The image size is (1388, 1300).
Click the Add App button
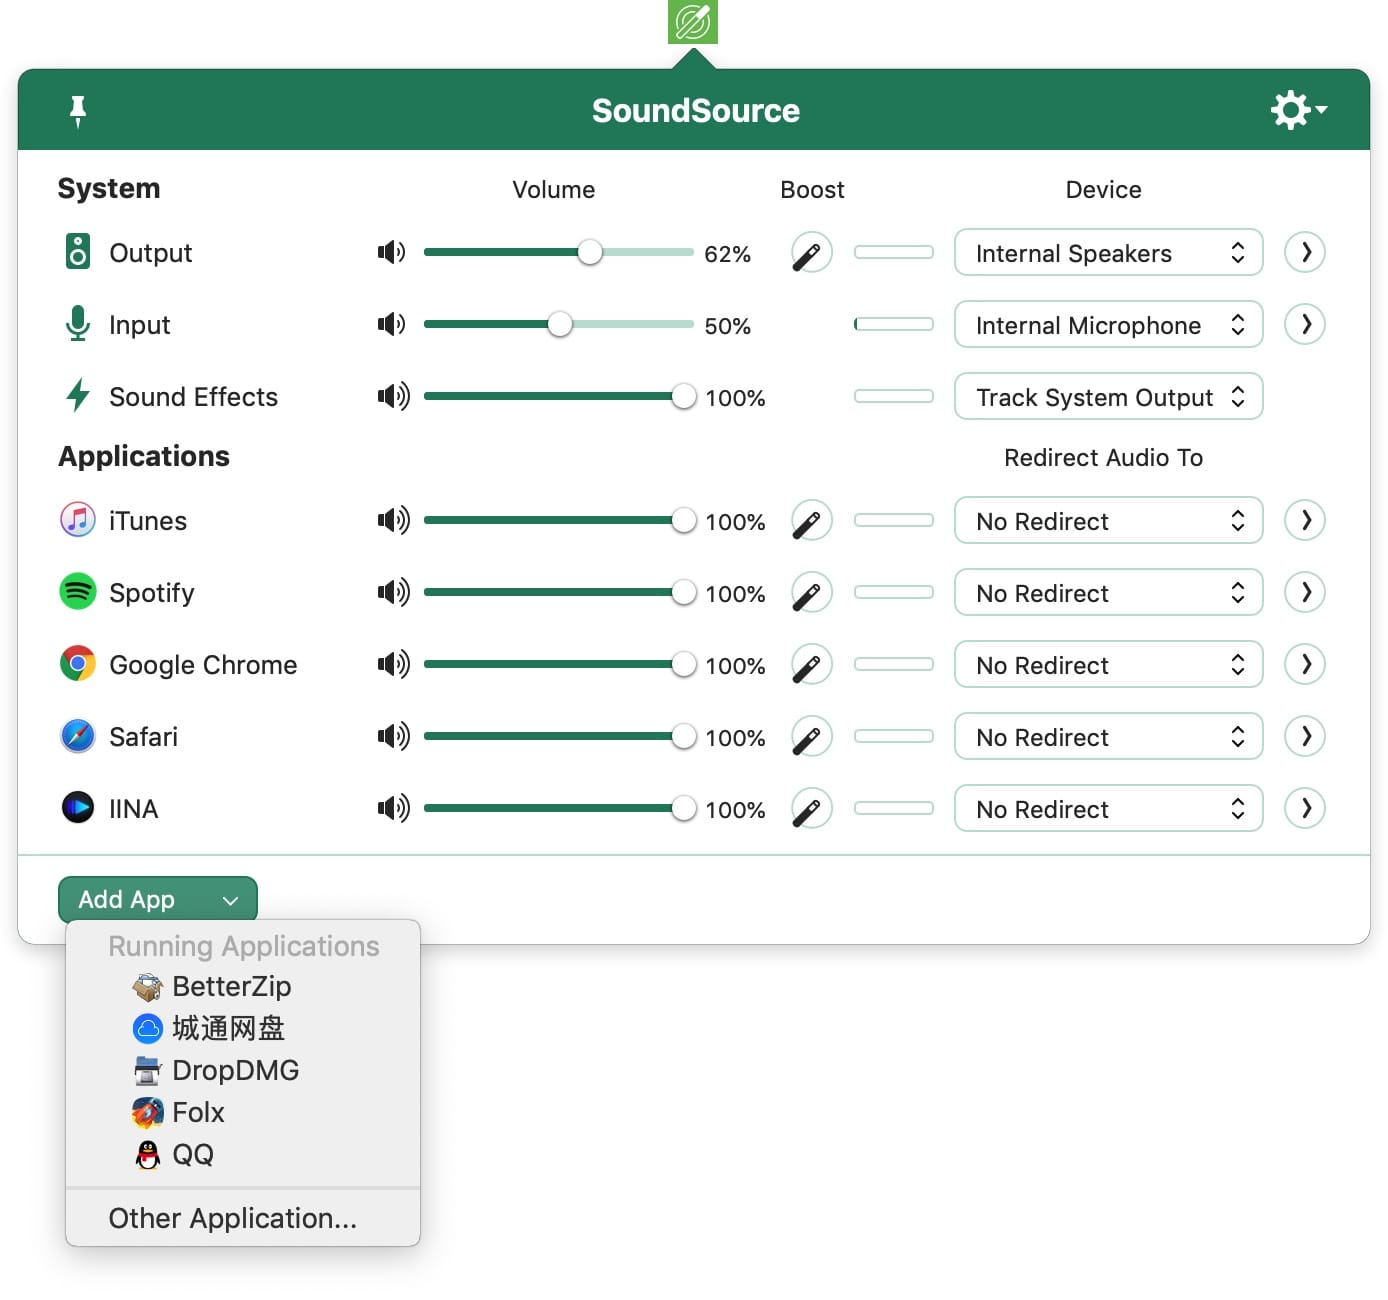point(158,899)
